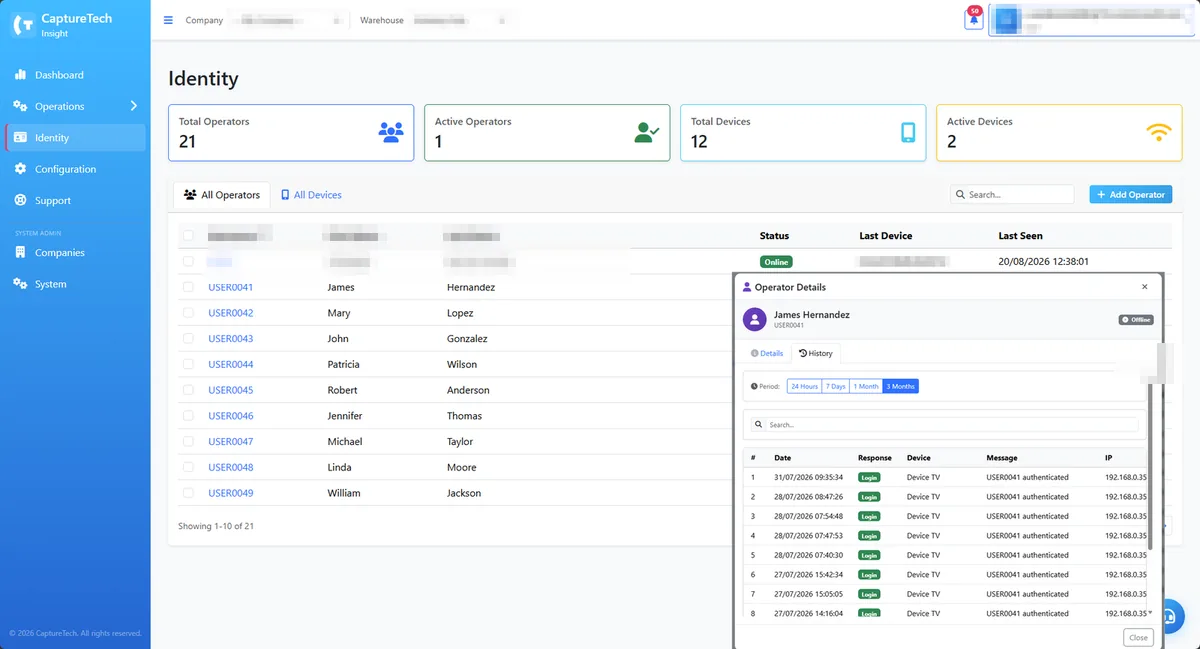The height and width of the screenshot is (649, 1200).
Task: Tick the checkbox for USER0044
Action: (x=188, y=364)
